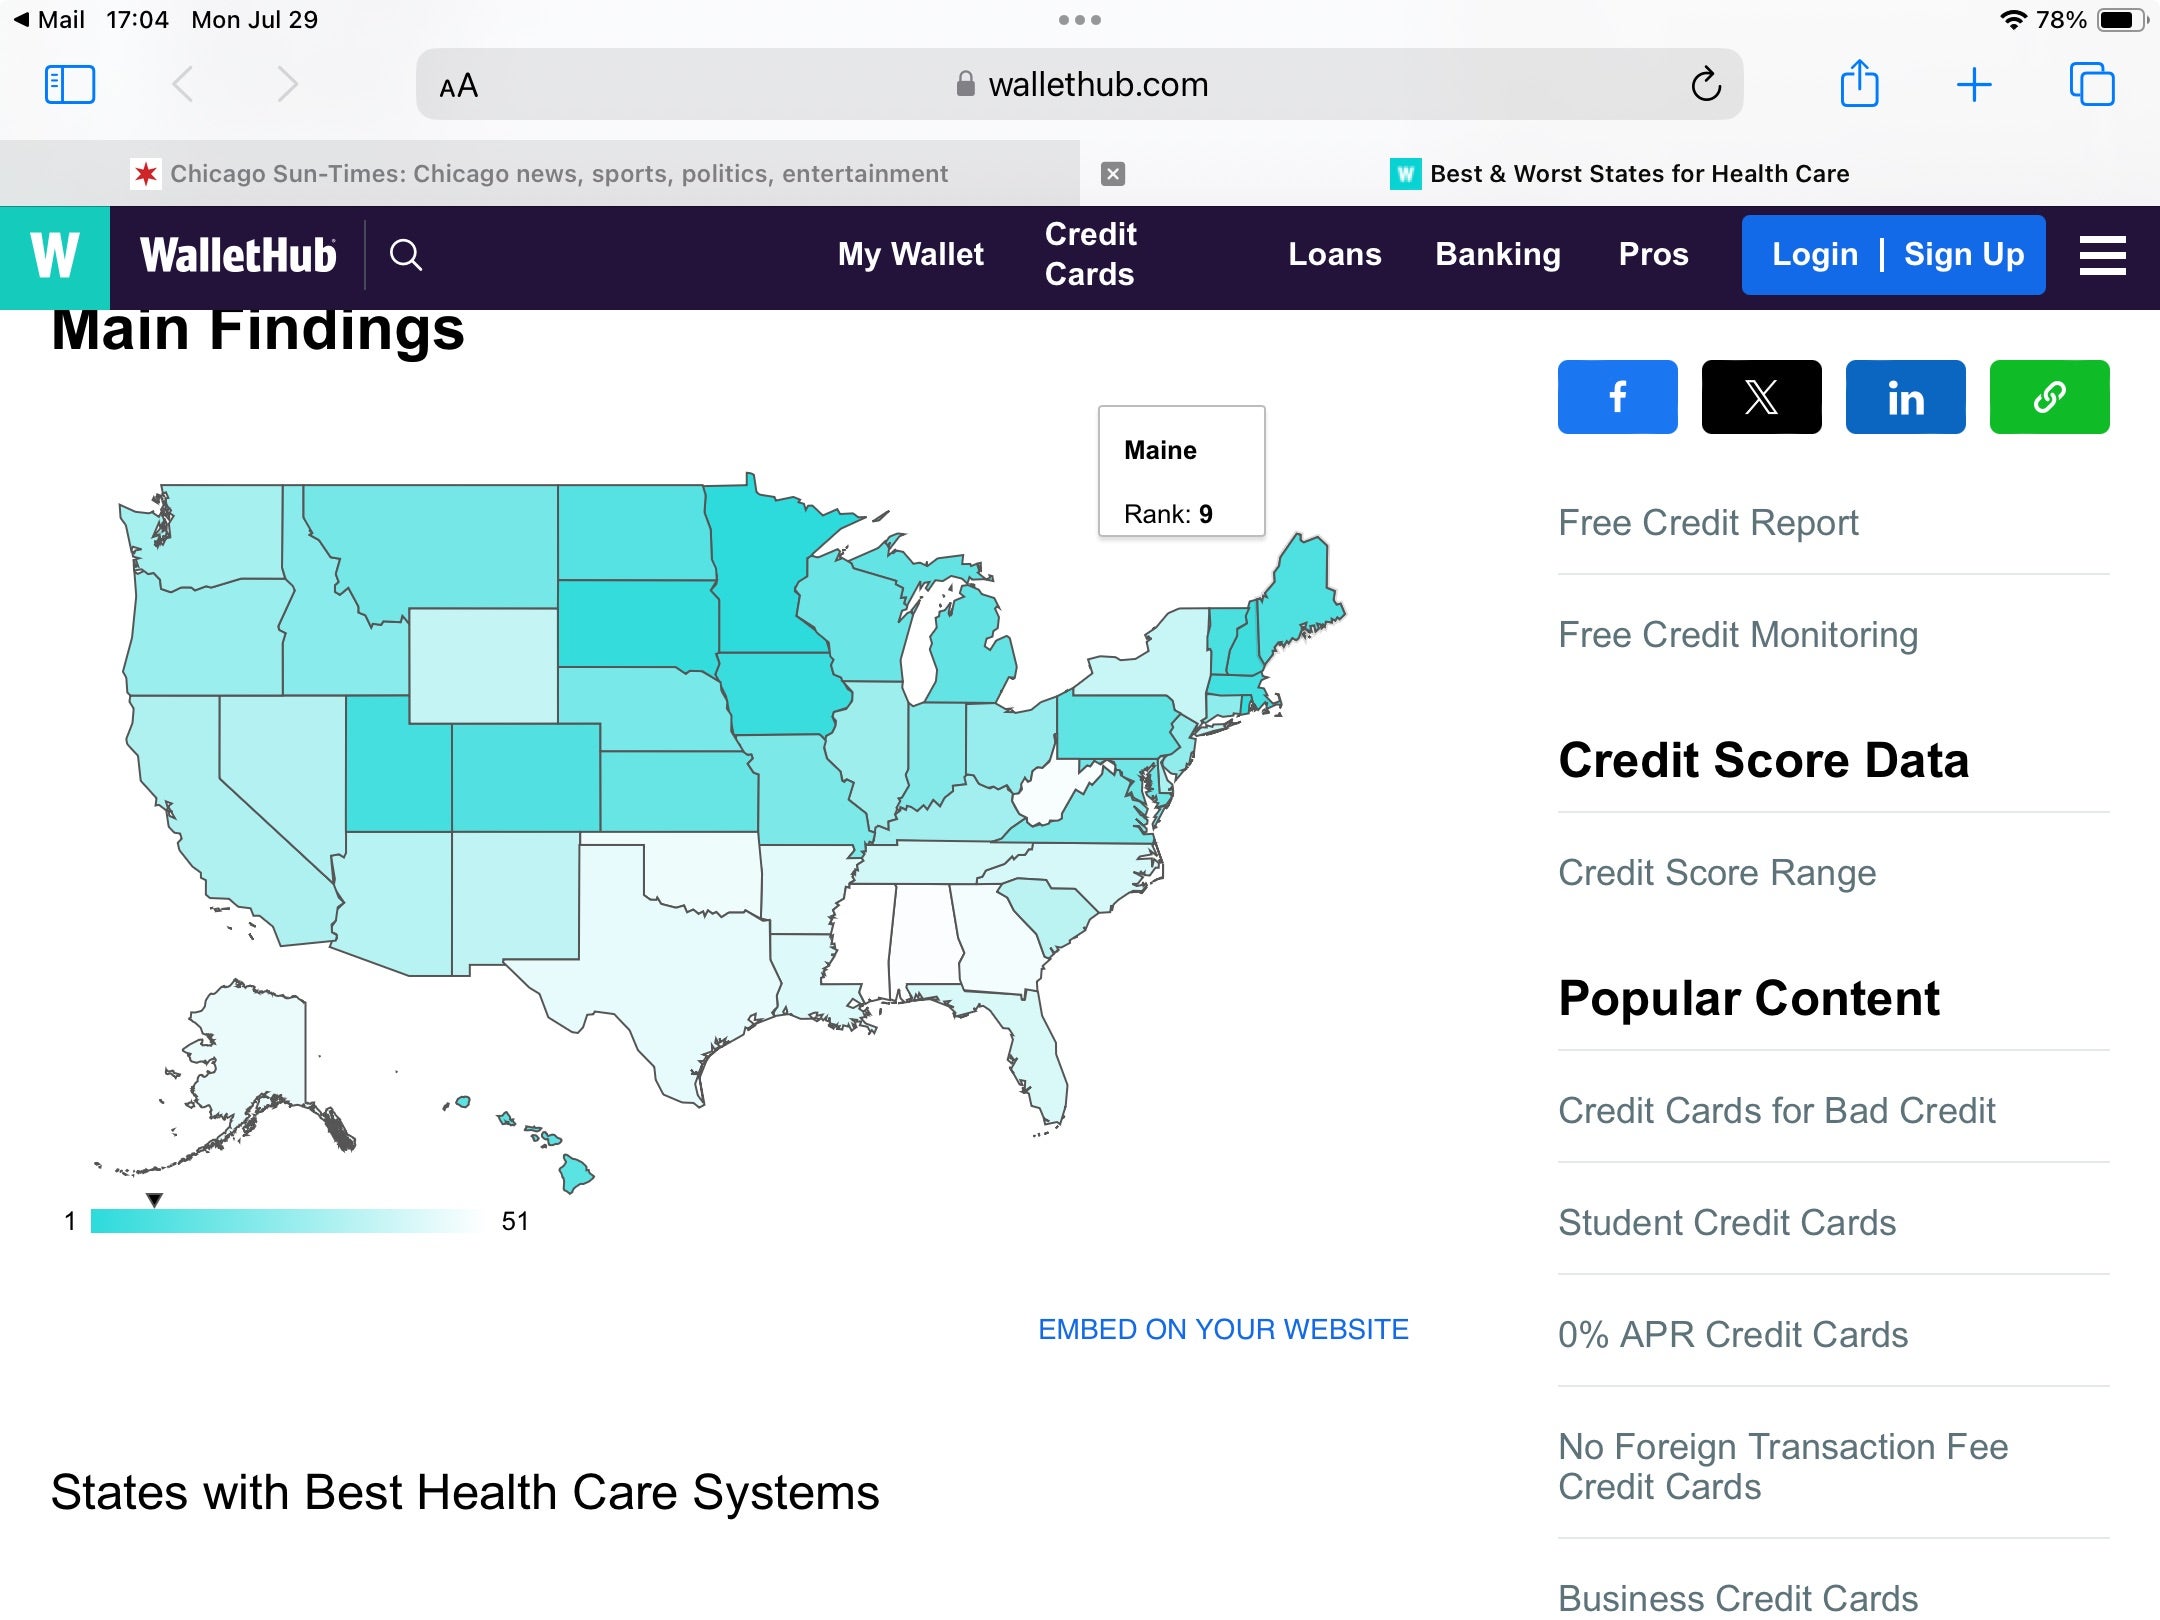Share article on X
The height and width of the screenshot is (1620, 2160).
pyautogui.click(x=1762, y=397)
